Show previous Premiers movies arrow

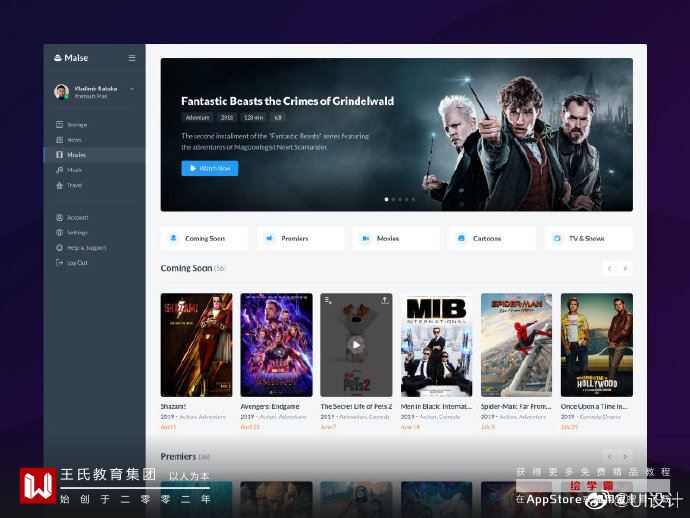[x=609, y=457]
